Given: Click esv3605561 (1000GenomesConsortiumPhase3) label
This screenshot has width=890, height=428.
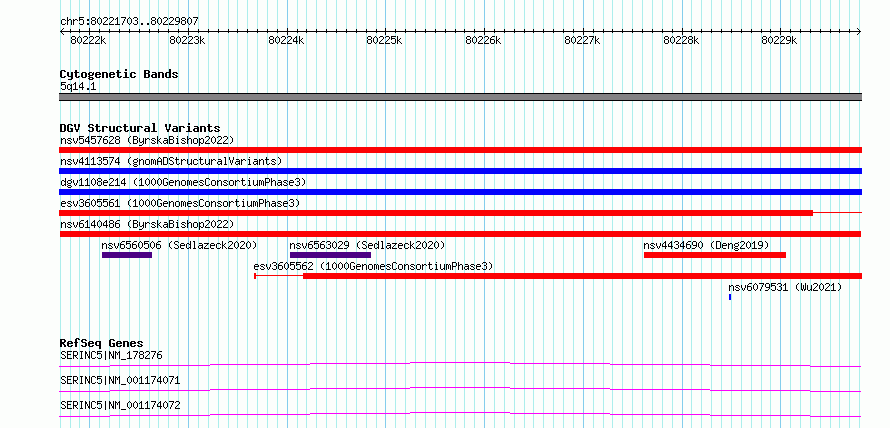Looking at the screenshot, I should coord(180,203).
